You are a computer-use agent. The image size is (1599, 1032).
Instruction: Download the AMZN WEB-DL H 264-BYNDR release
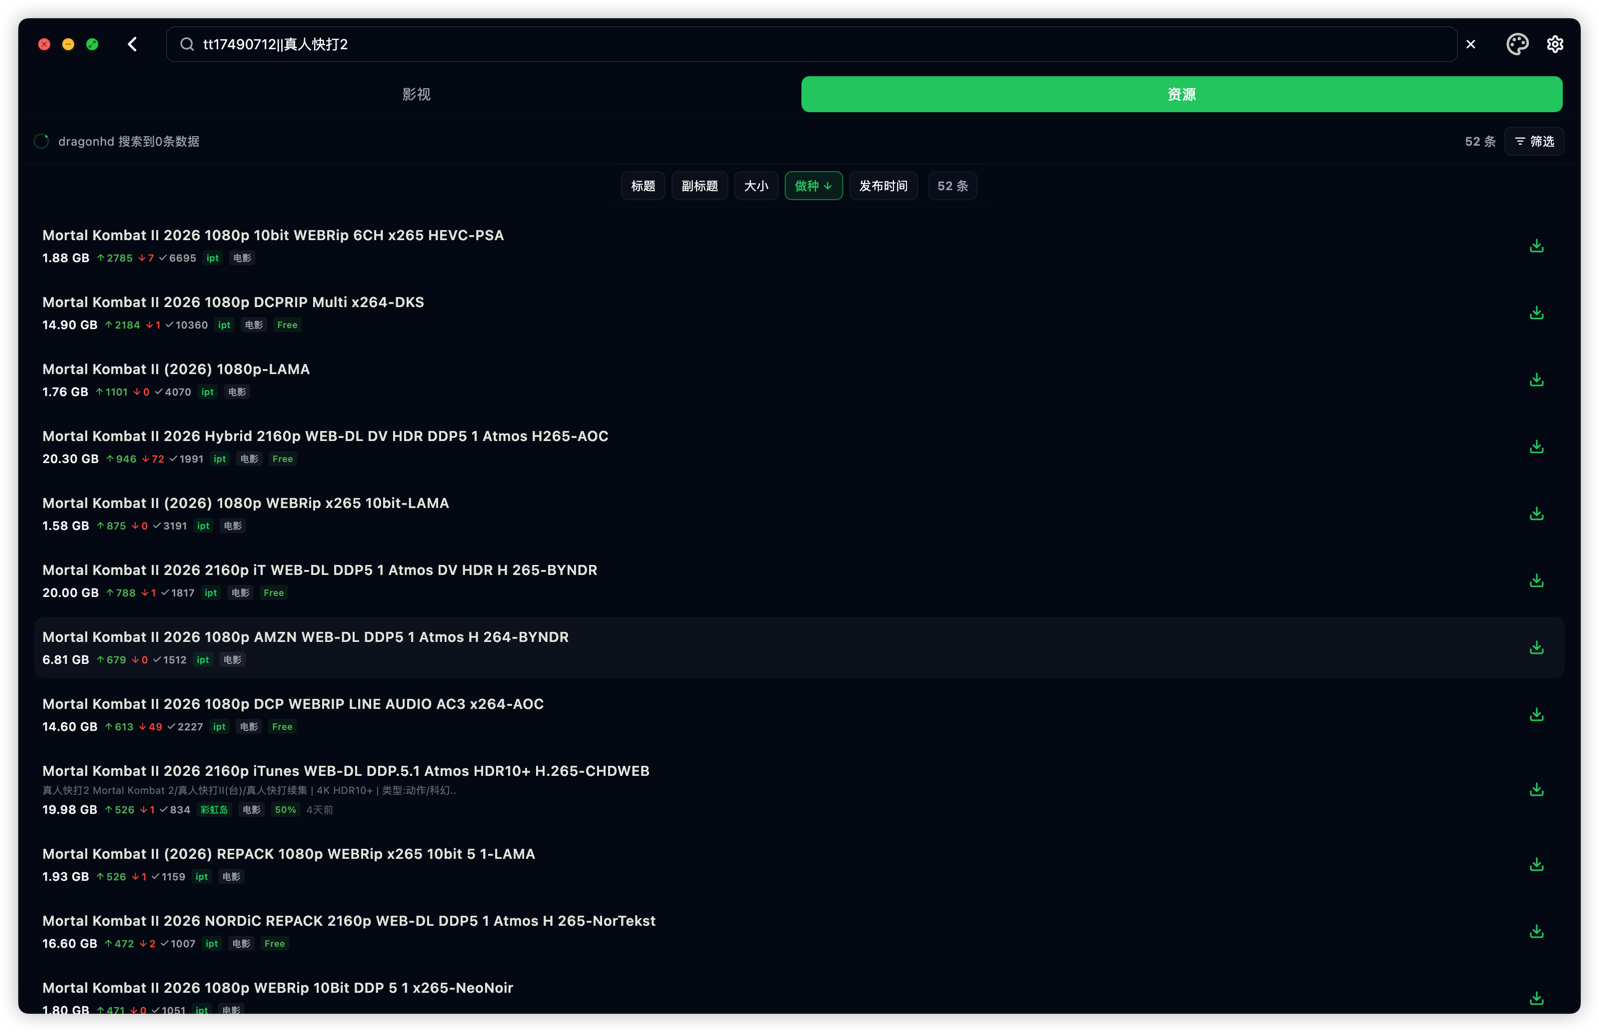coord(1536,648)
